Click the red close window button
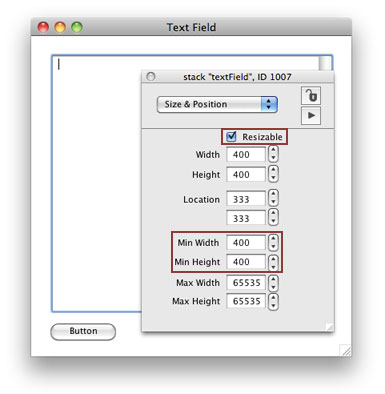385x394 pixels. (x=43, y=27)
